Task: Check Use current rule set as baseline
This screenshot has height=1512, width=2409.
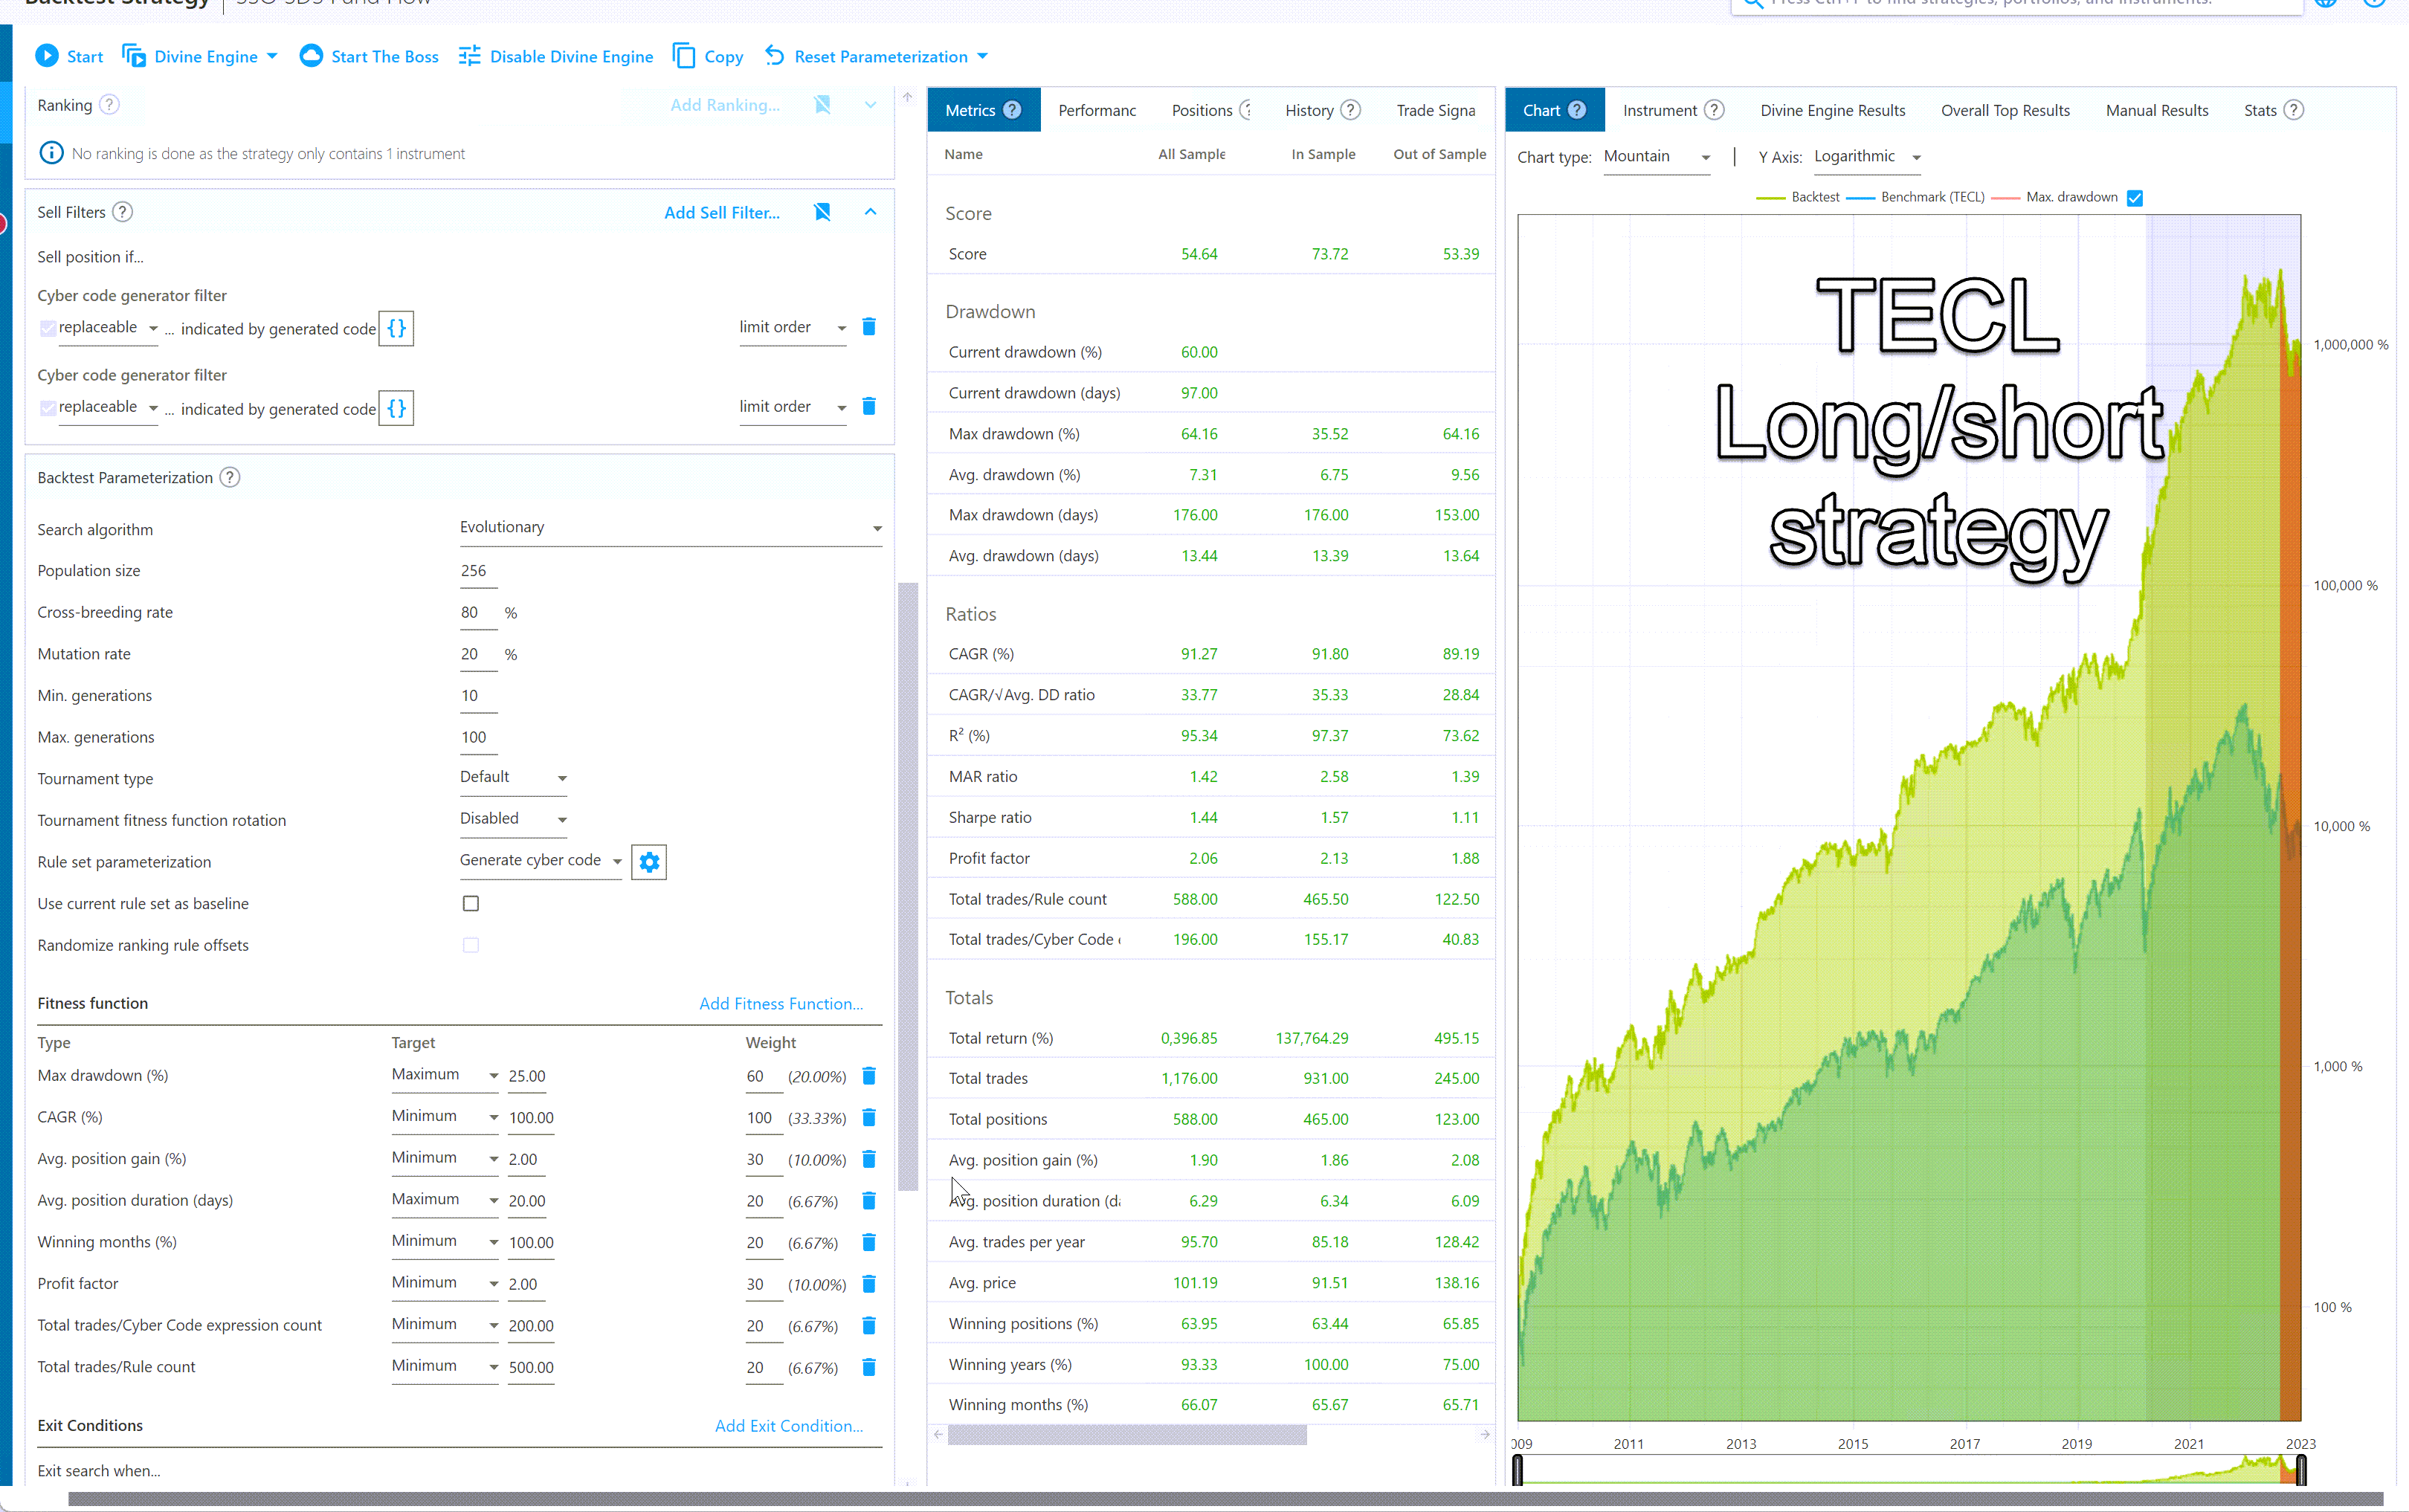Action: coord(471,904)
